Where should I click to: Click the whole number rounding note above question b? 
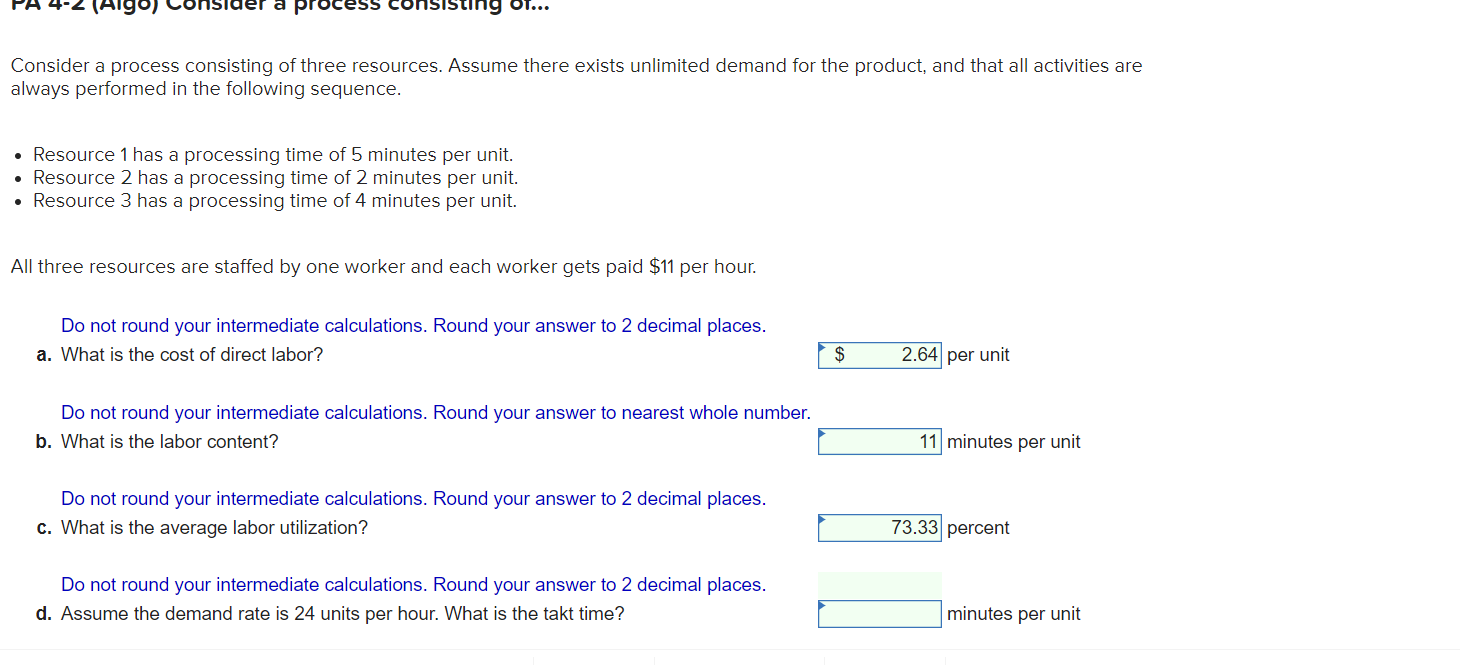tap(435, 412)
